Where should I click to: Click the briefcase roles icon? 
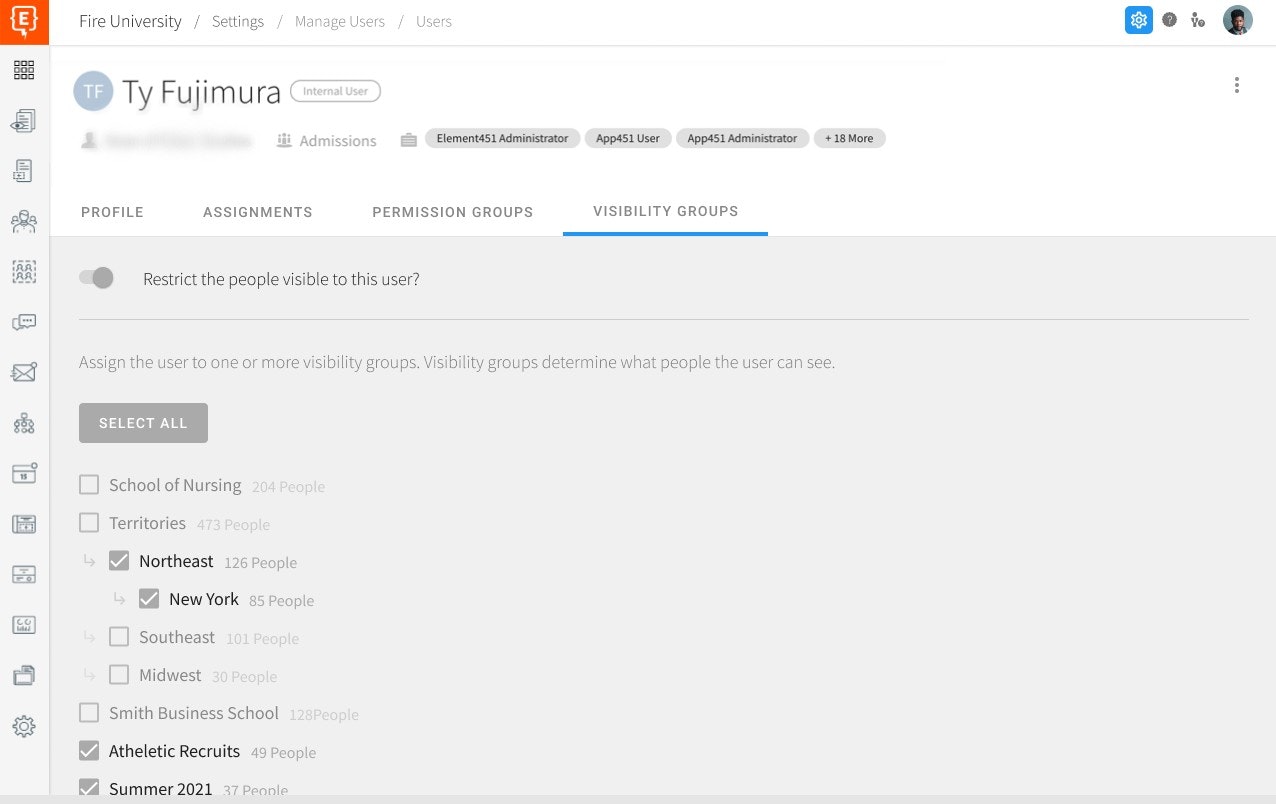pyautogui.click(x=408, y=140)
